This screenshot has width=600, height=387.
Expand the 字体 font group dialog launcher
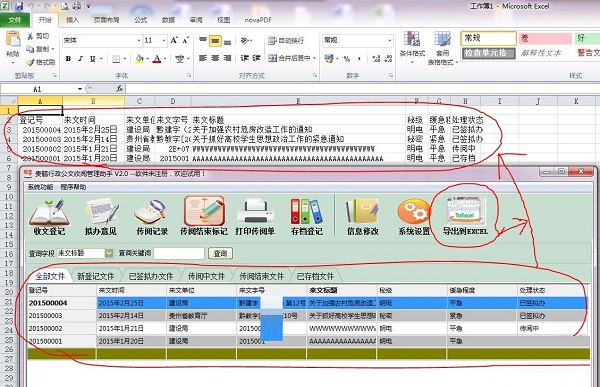coord(189,76)
